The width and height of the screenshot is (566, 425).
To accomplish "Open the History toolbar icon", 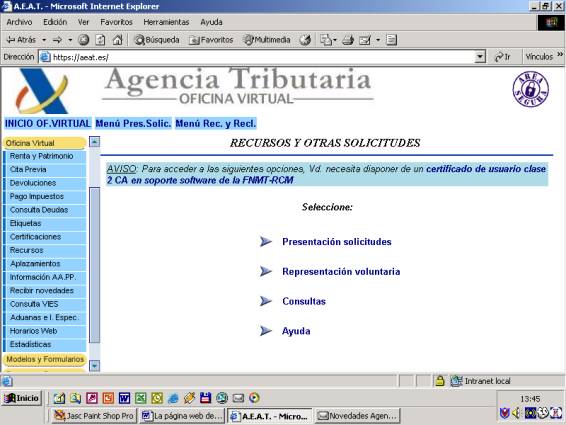I will click(305, 40).
